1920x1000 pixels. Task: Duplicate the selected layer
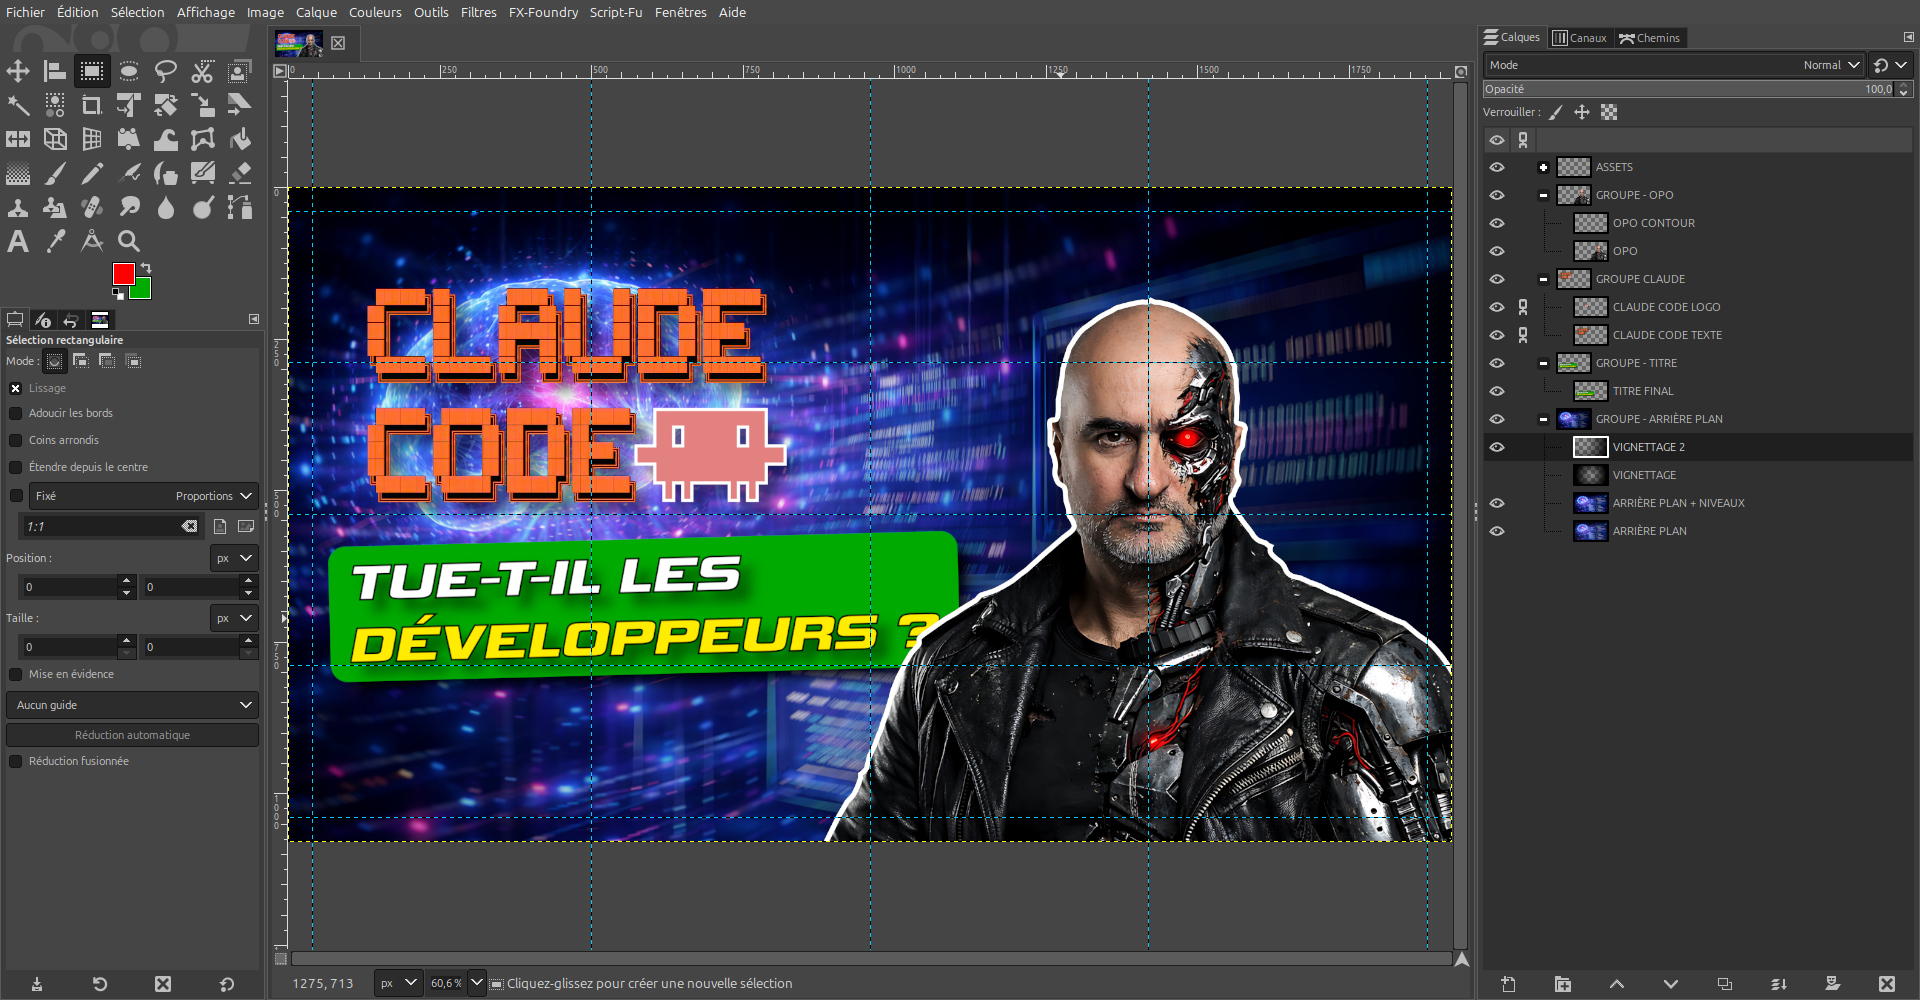(x=1724, y=984)
